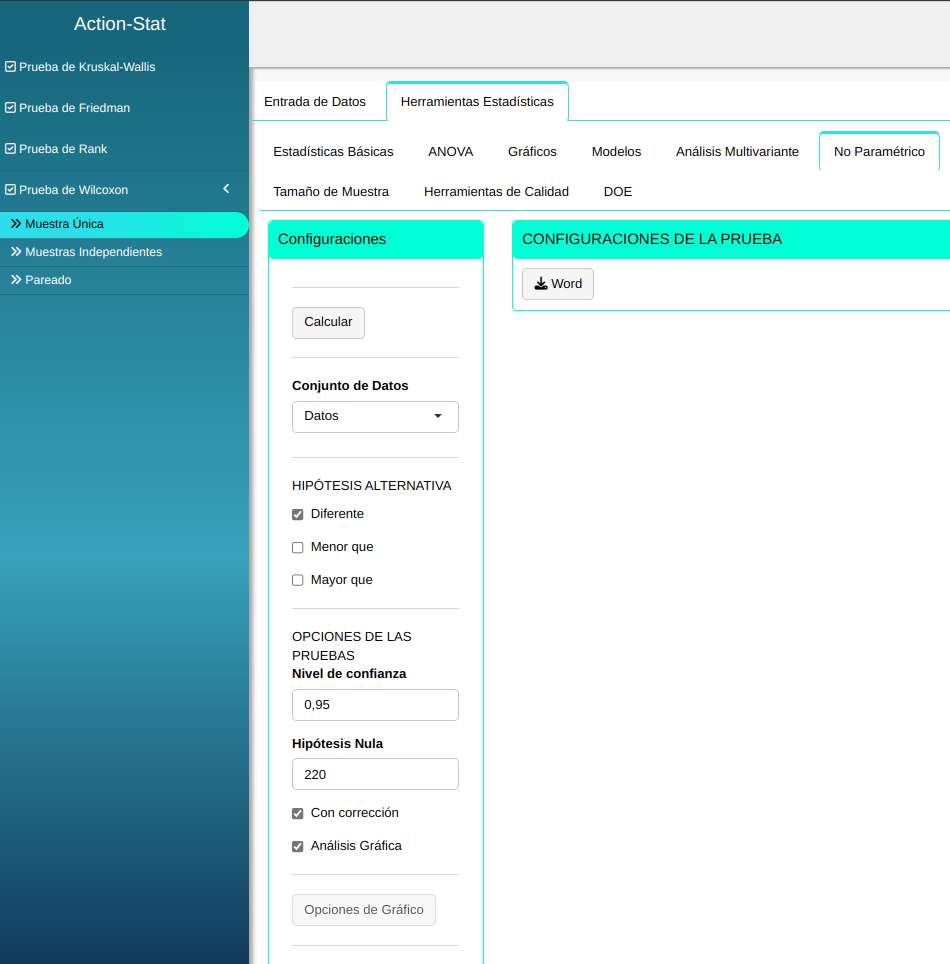Screen dimensions: 950x964
Task: Collapse the Prueba de Wilcoxon chevron
Action: (226, 189)
